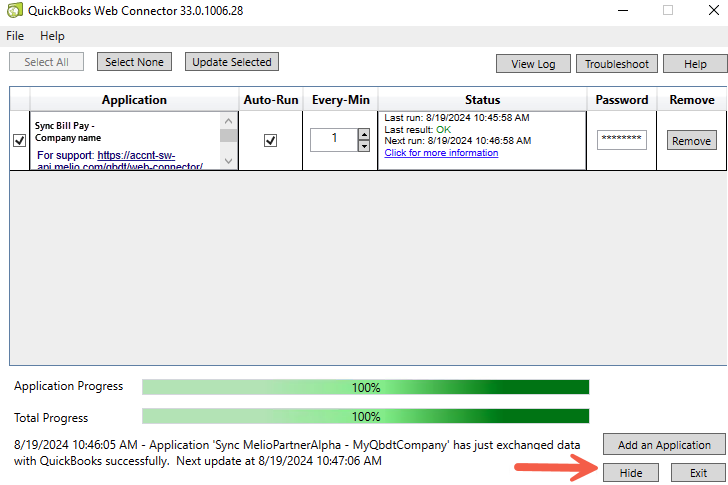
Task: Click the Password input field
Action: [x=622, y=140]
